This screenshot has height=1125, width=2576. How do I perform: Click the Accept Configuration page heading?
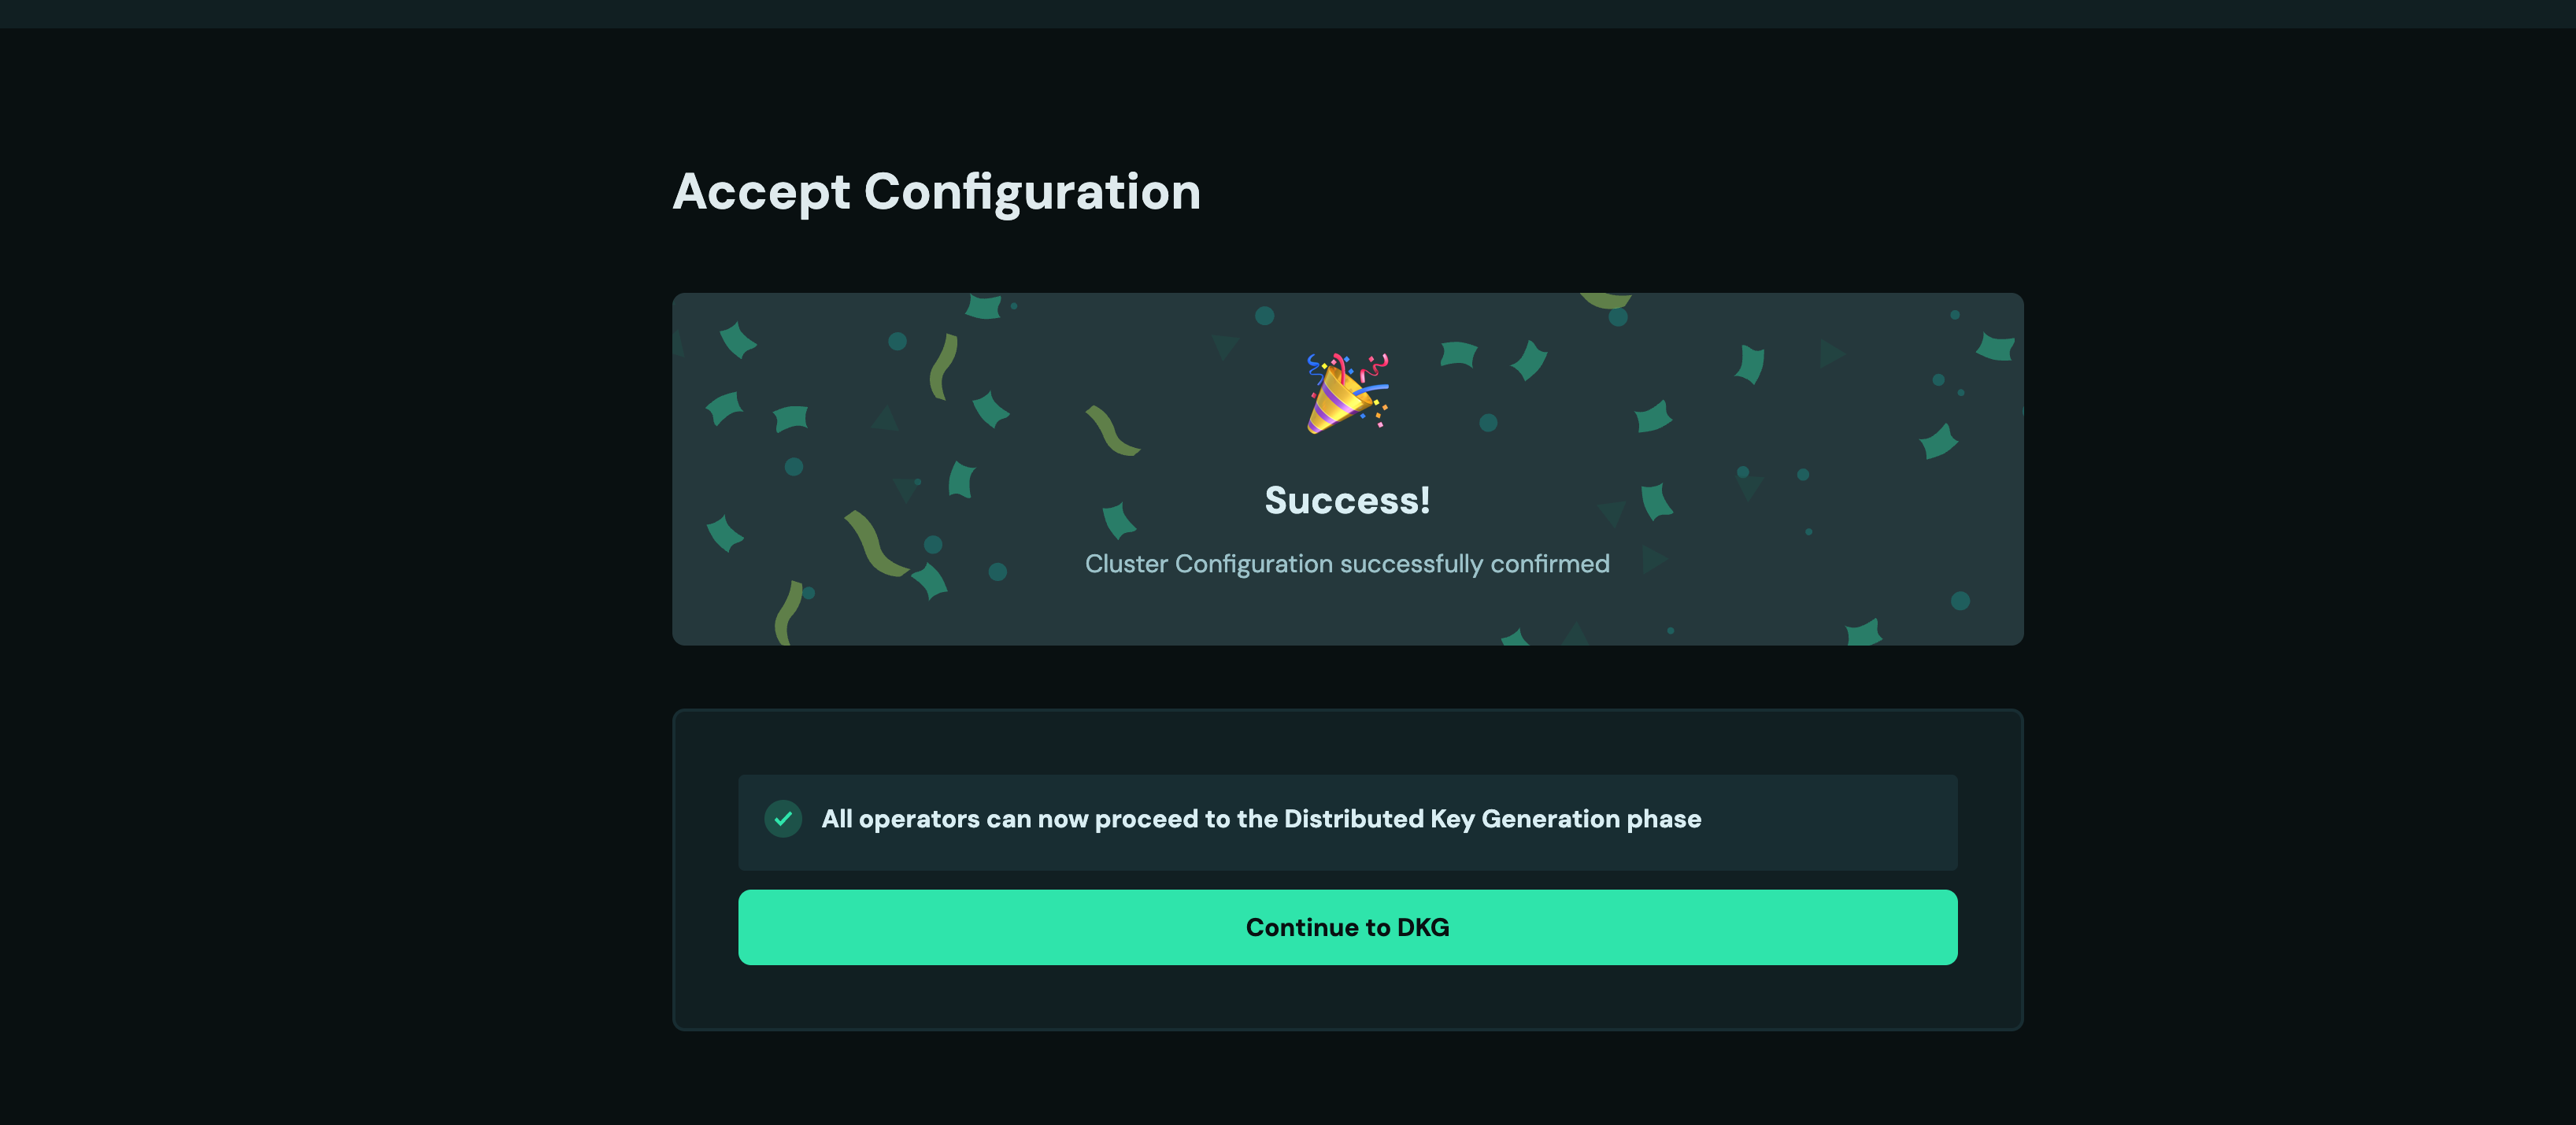936,191
